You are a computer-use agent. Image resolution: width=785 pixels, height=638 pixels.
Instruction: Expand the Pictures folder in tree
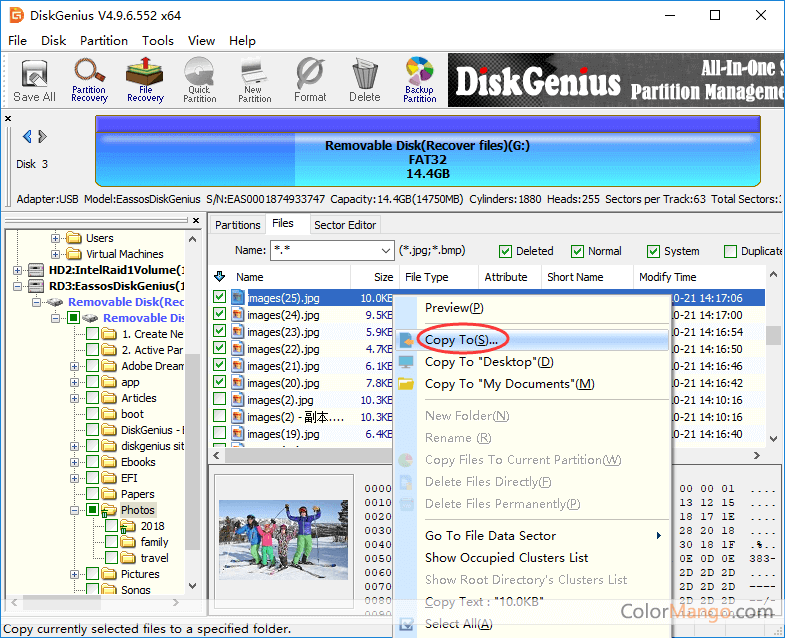75,574
